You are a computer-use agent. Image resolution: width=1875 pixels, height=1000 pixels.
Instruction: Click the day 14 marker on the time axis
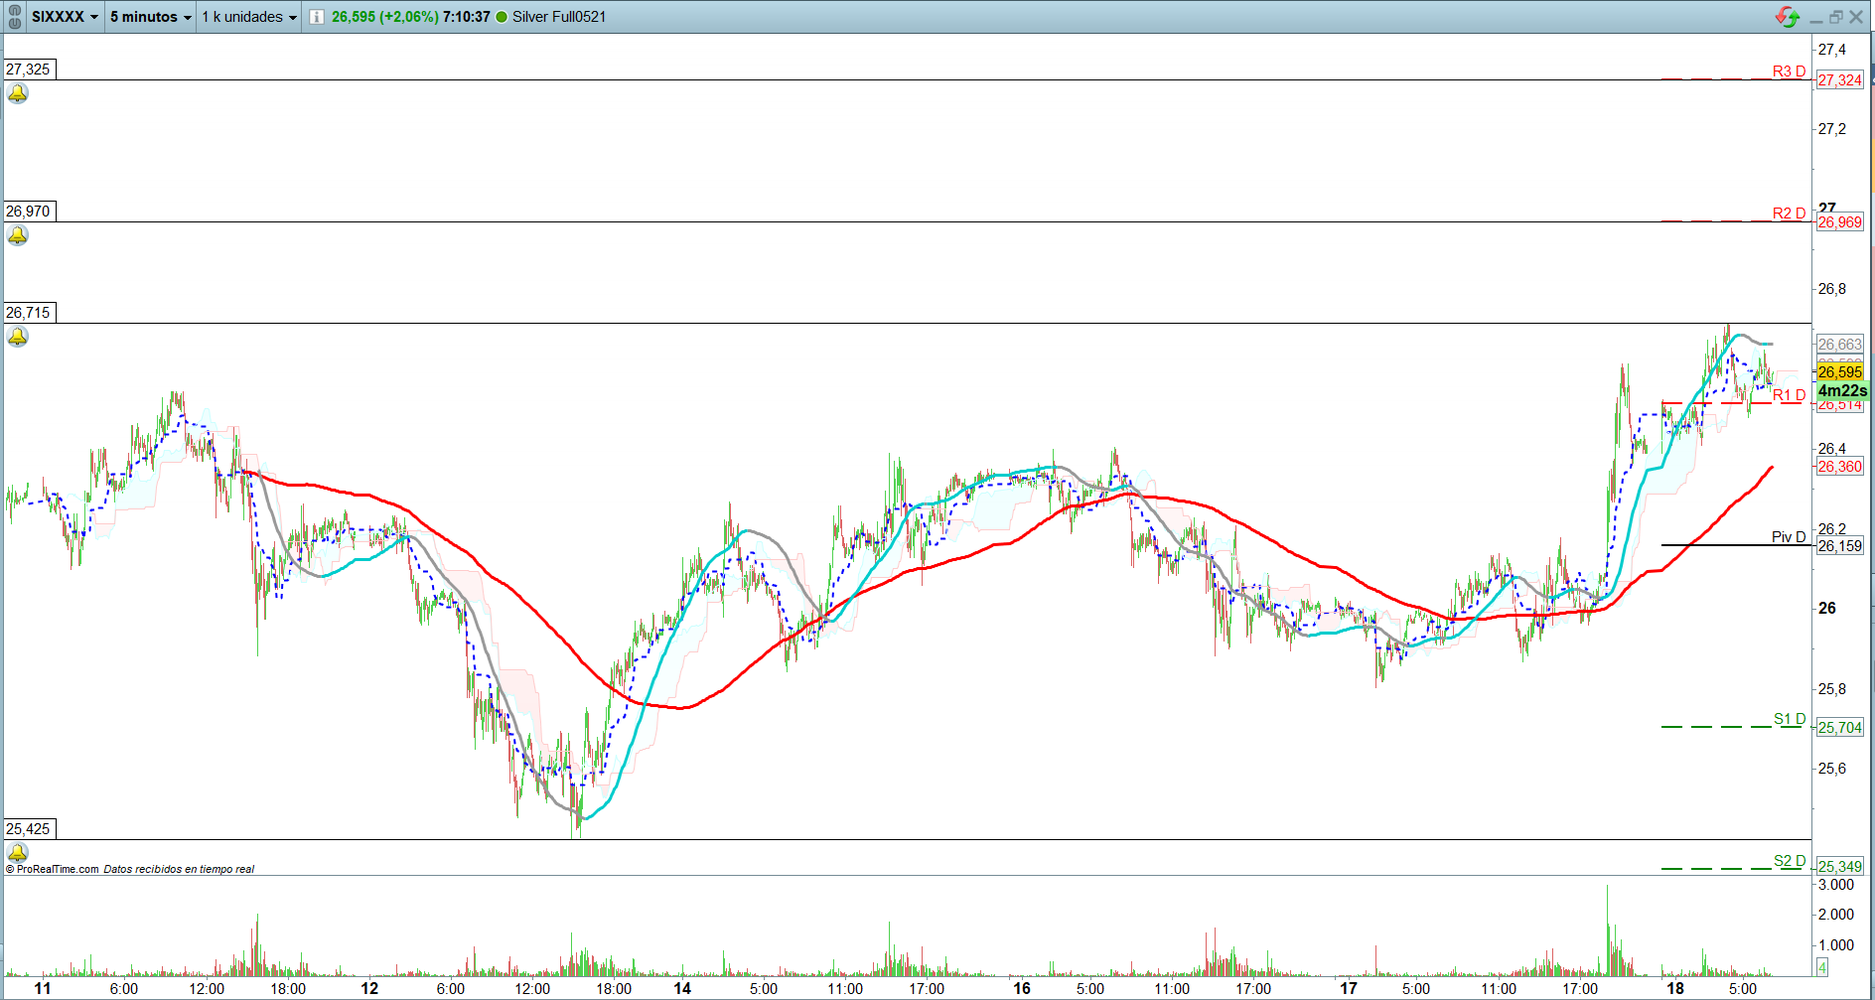682,988
